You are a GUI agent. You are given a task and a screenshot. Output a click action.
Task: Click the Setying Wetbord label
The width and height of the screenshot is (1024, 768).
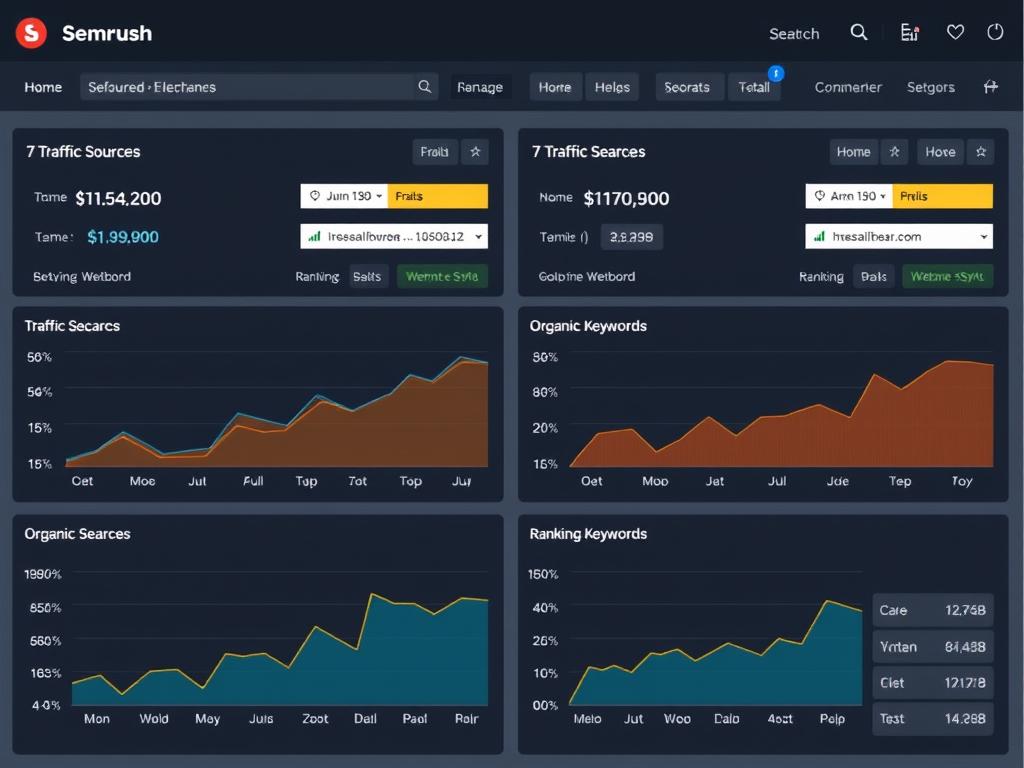(x=82, y=276)
